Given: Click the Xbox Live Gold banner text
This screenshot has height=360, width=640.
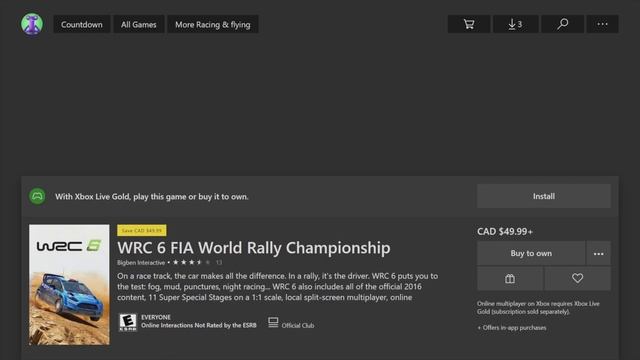Looking at the screenshot, I should point(151,196).
